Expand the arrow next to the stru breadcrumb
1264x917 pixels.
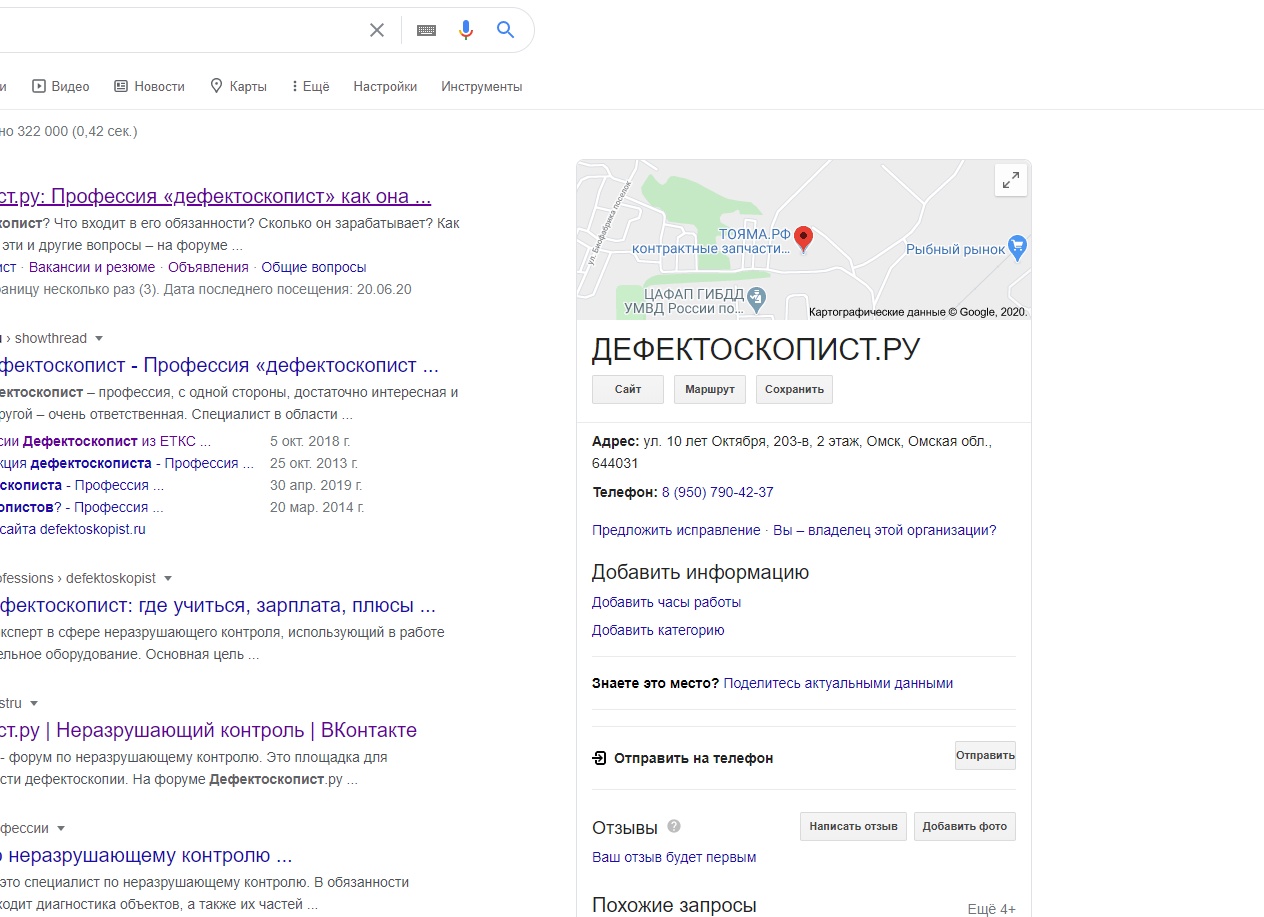point(34,703)
